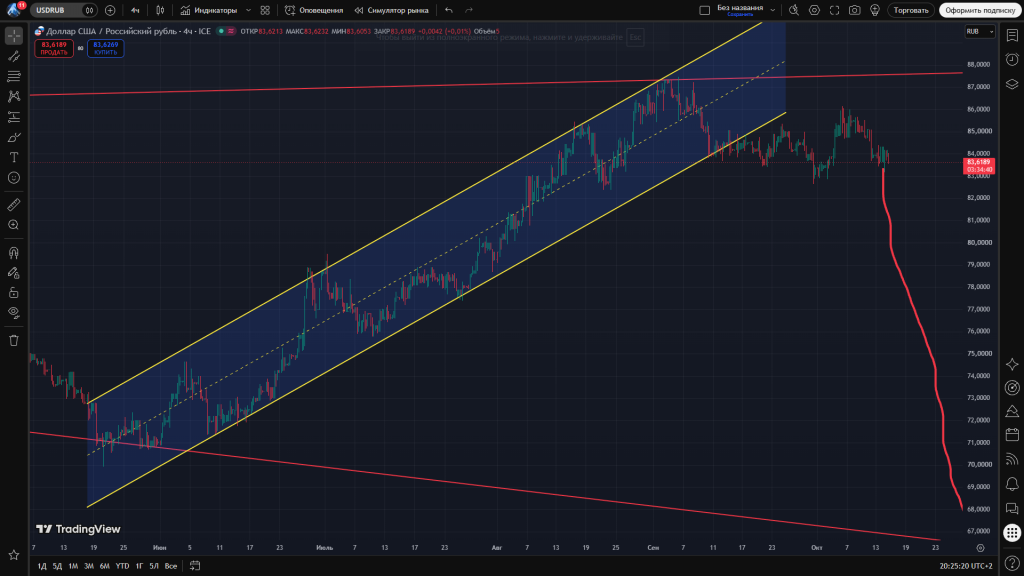Image resolution: width=1024 pixels, height=576 pixels.
Task: Open the watchlist panel in right sidebar
Action: click(1012, 36)
